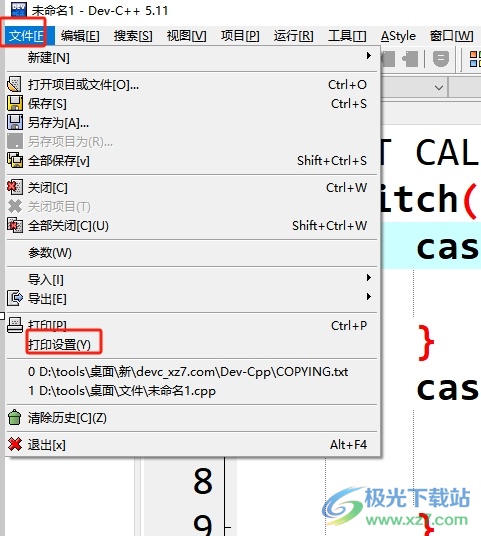481x536 pixels.
Task: Click line number 9 in gutter
Action: 203,526
